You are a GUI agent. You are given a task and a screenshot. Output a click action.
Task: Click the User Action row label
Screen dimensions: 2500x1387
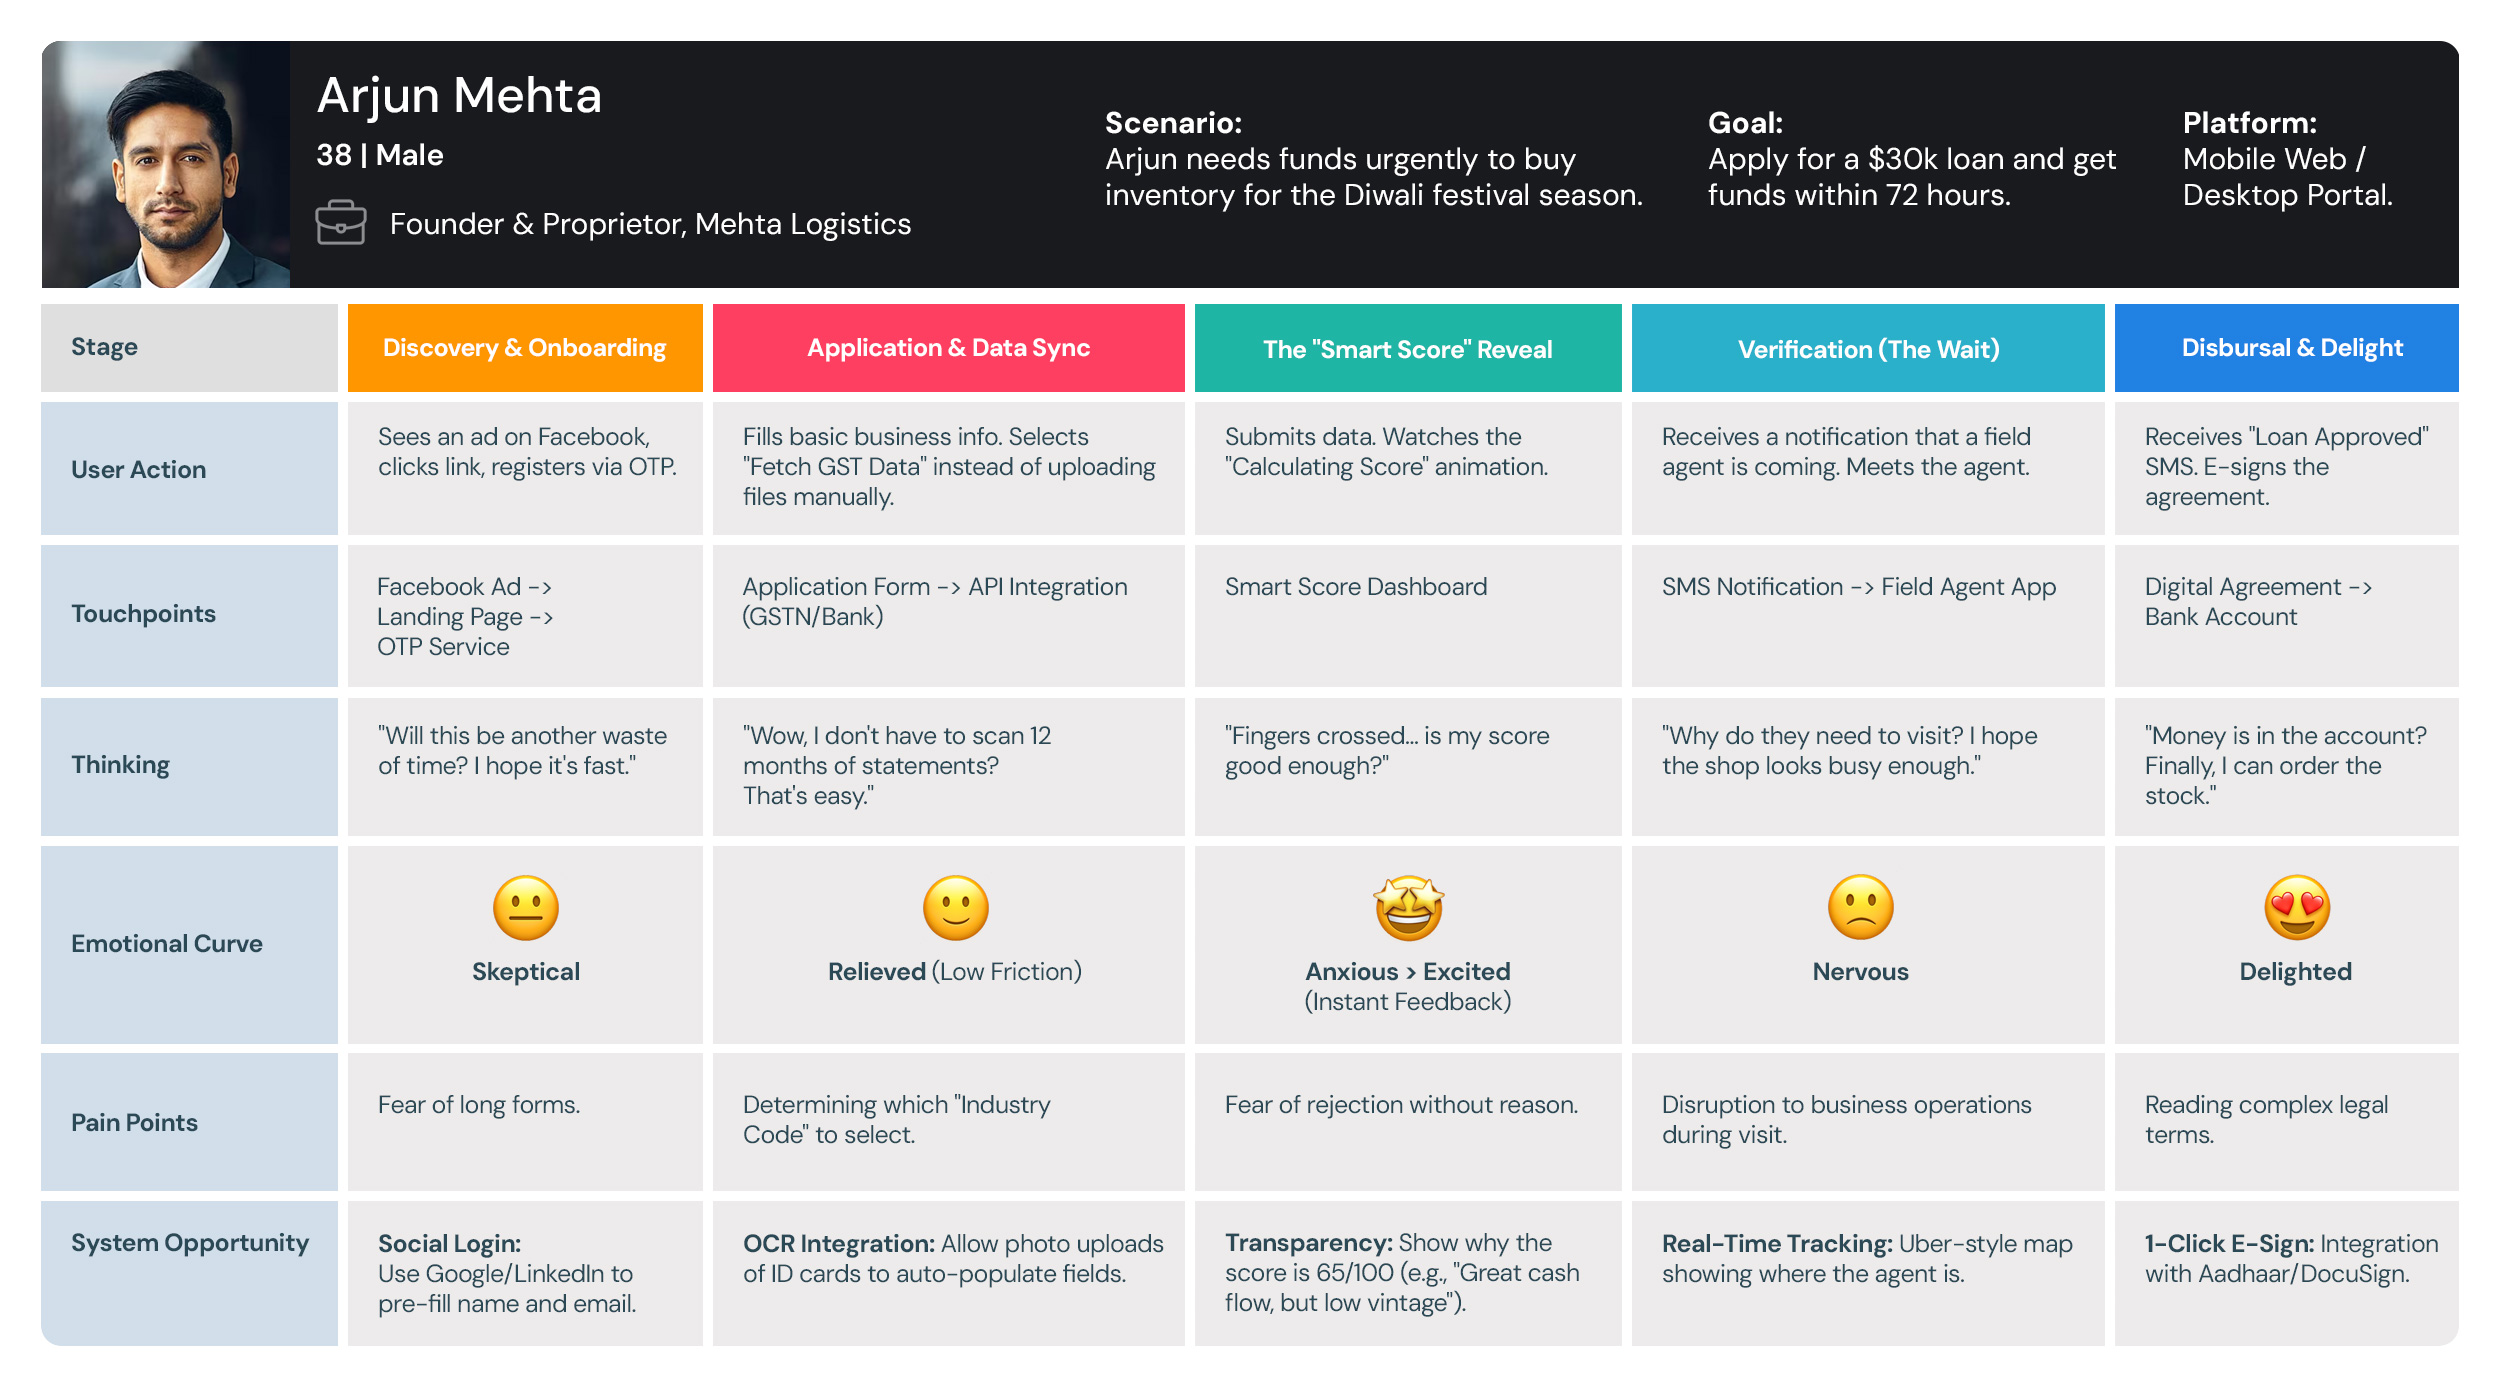(139, 469)
